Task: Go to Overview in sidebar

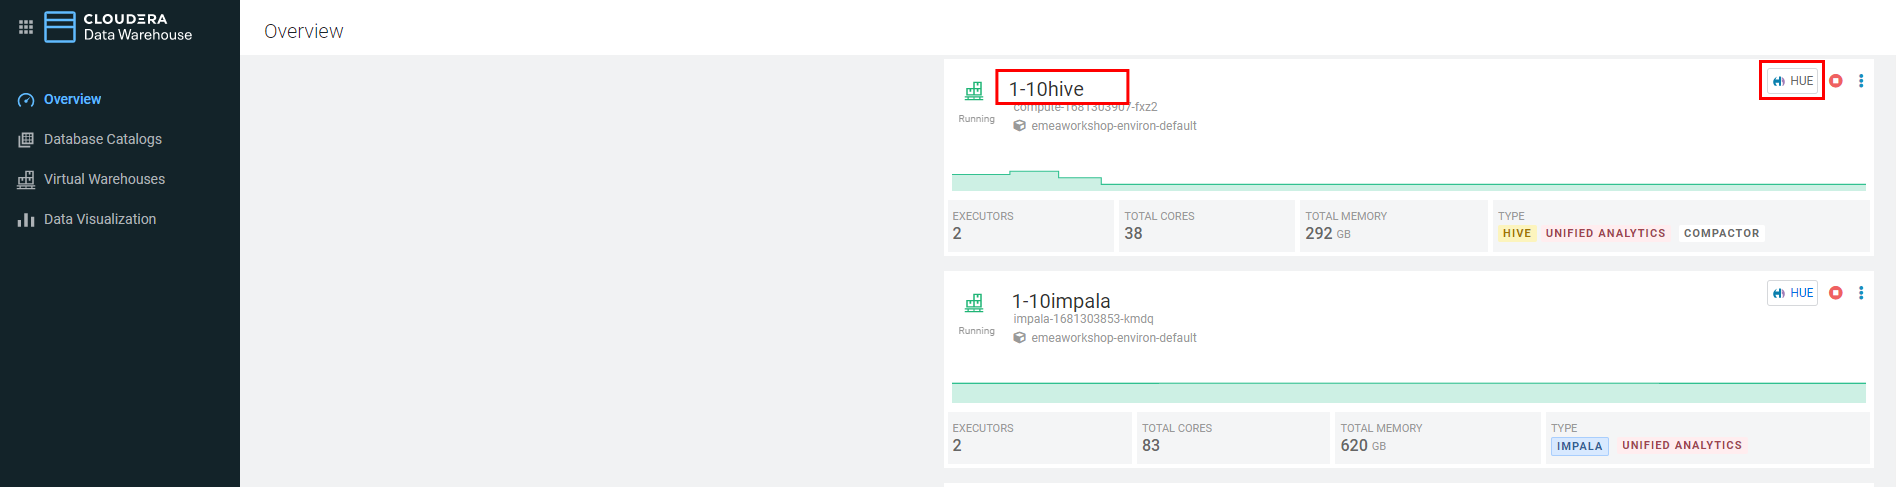Action: click(x=72, y=99)
